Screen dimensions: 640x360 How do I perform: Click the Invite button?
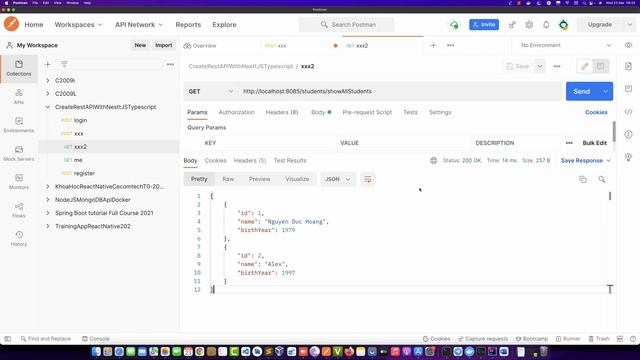(x=484, y=24)
